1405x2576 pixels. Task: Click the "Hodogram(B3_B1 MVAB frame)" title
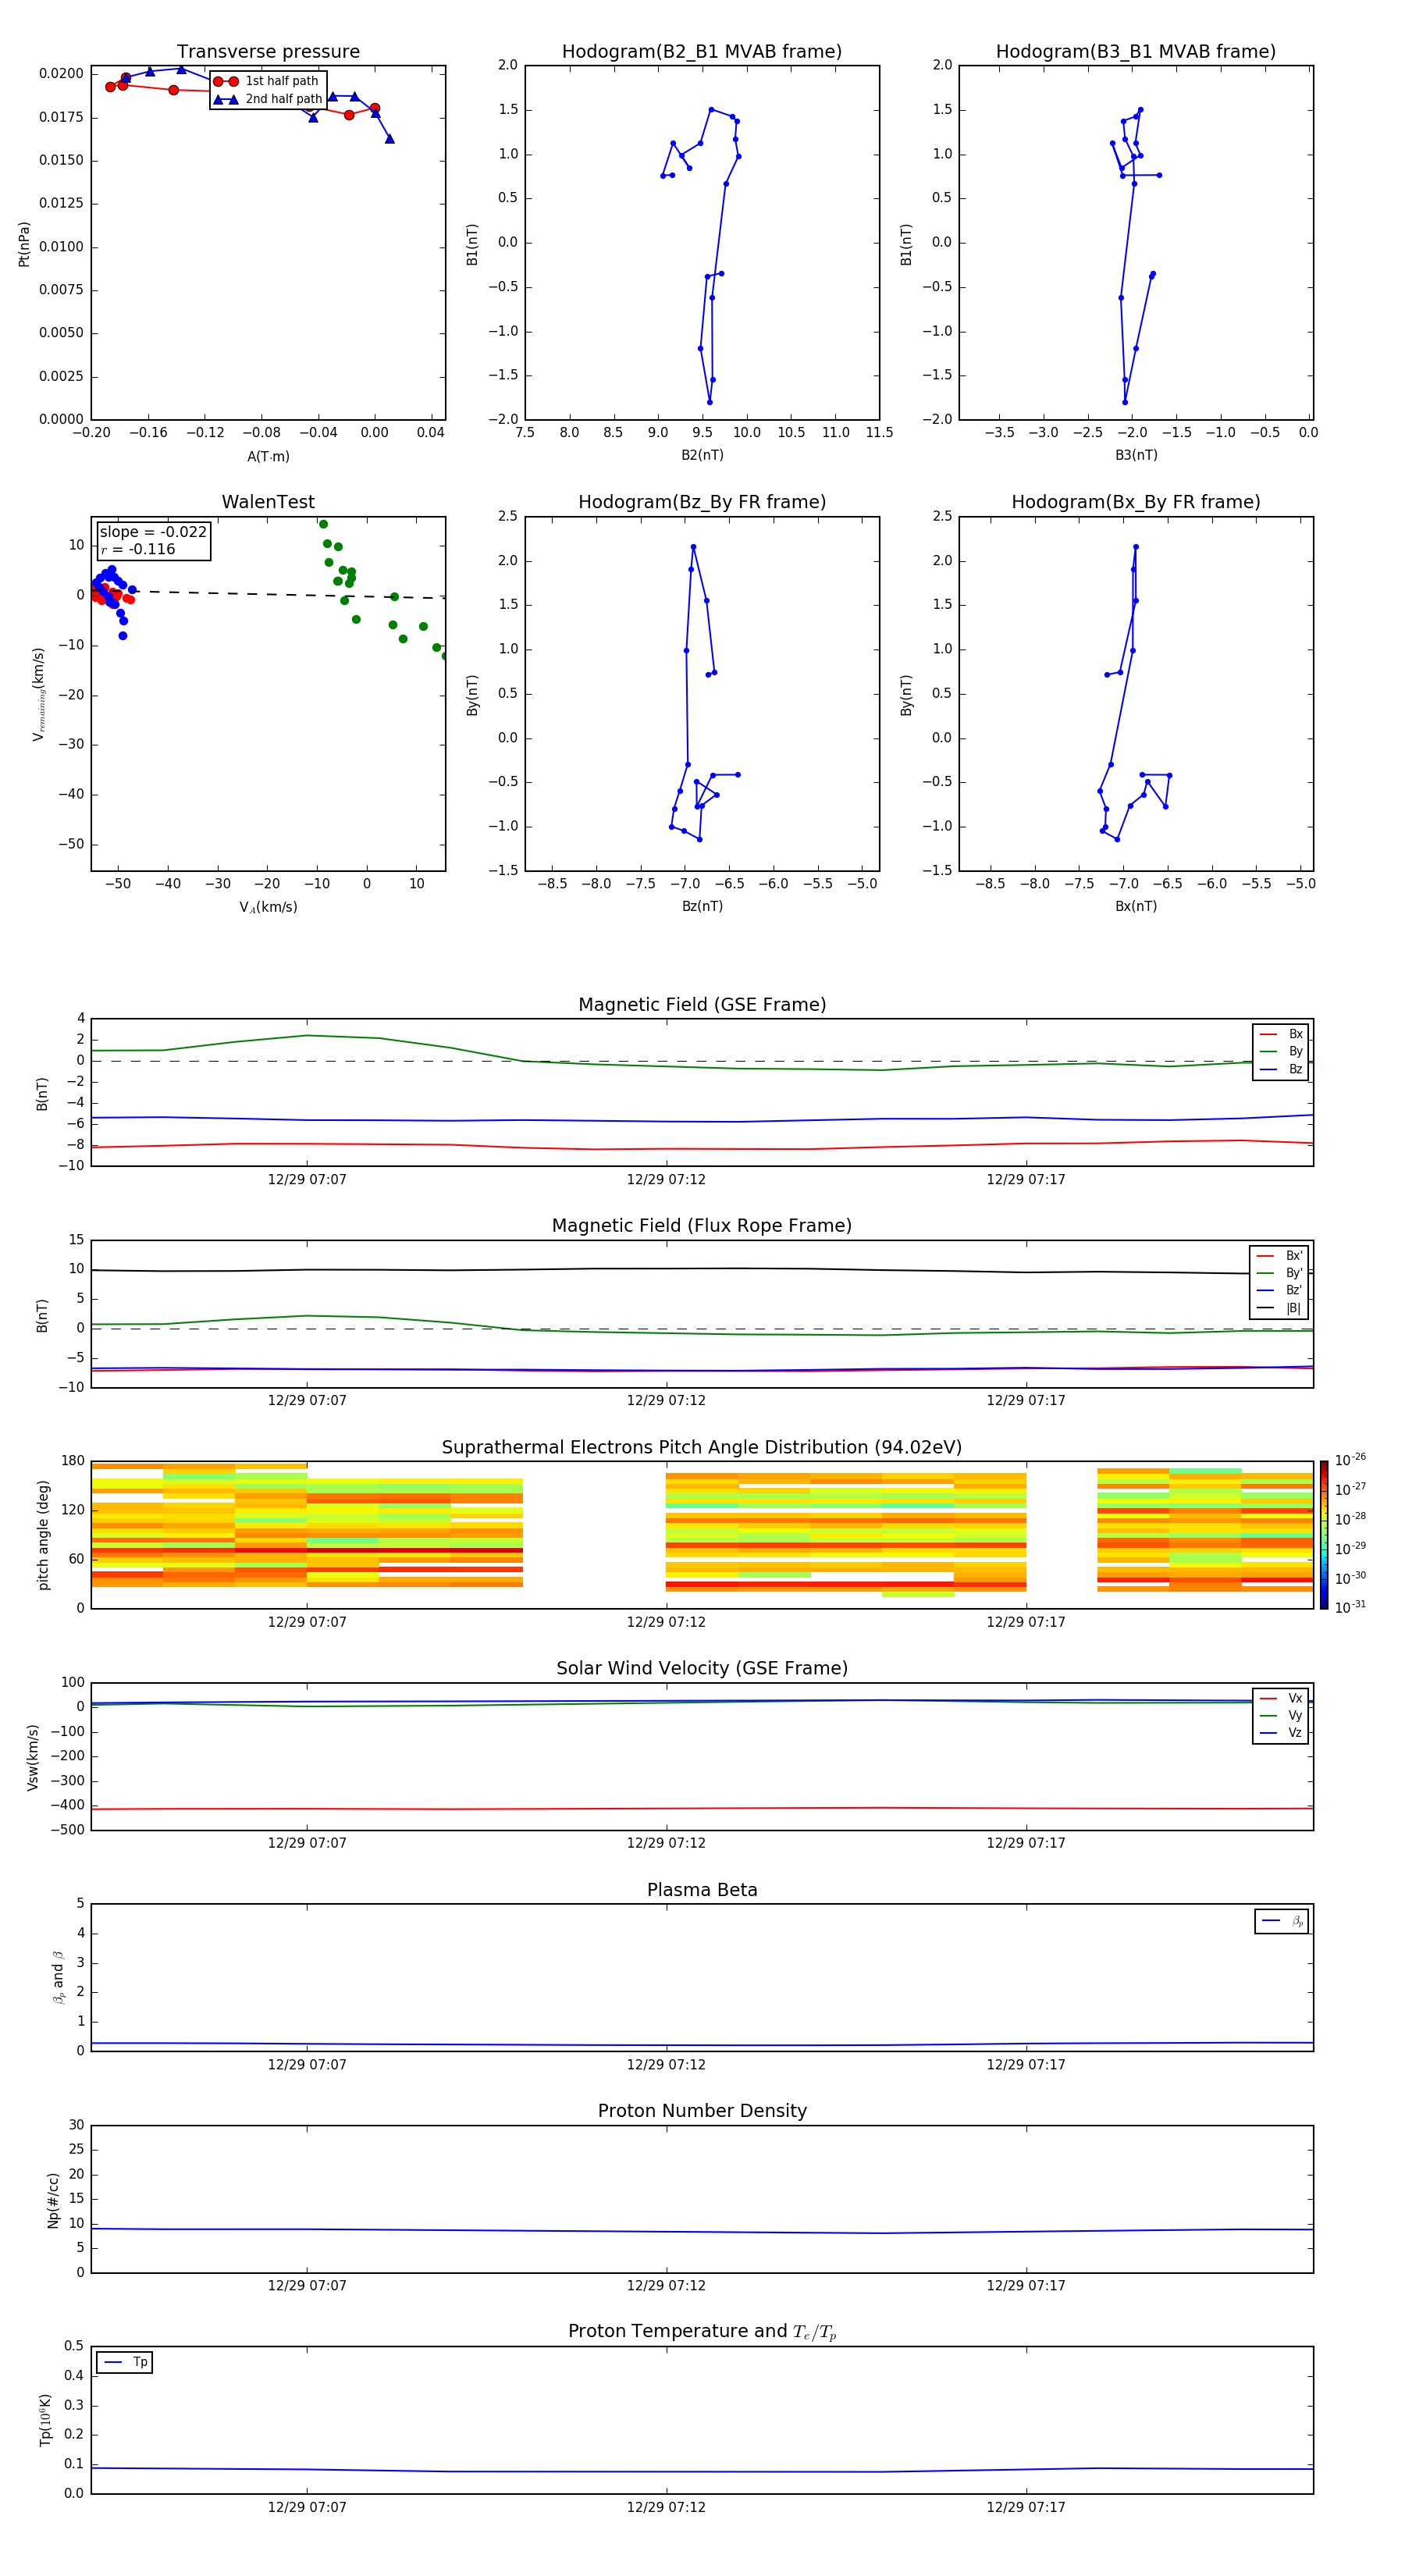1136,52
